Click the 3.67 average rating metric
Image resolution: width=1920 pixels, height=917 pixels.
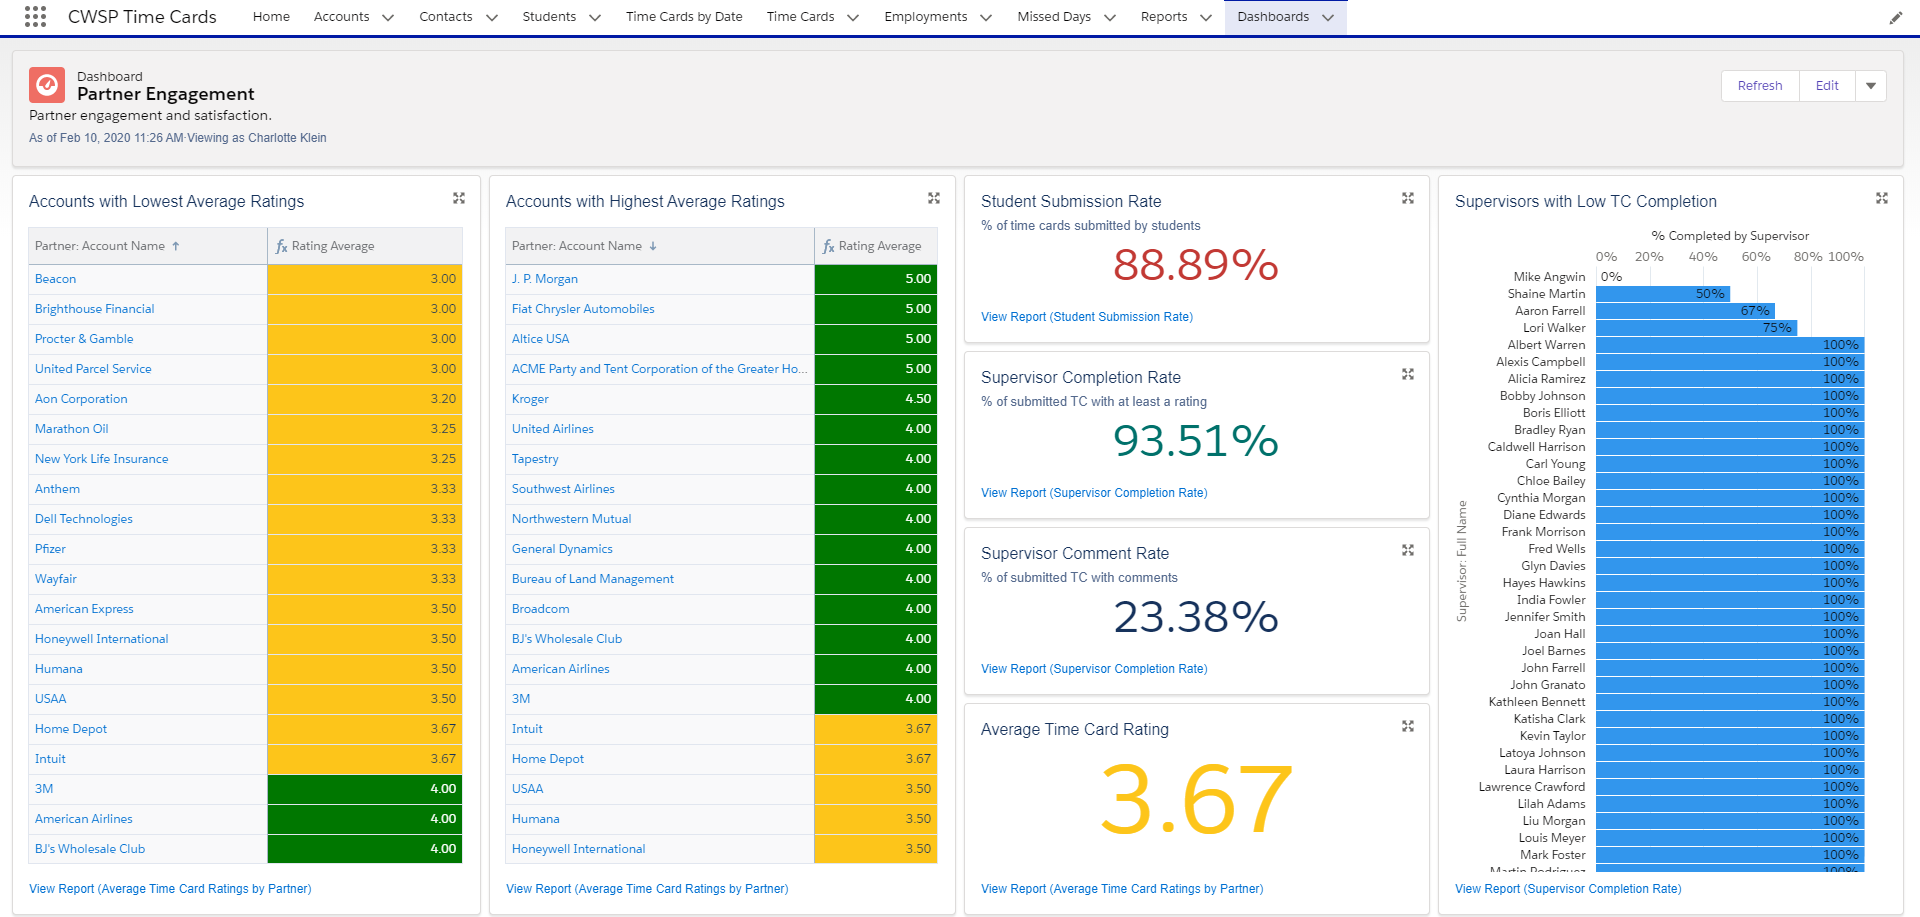1196,799
